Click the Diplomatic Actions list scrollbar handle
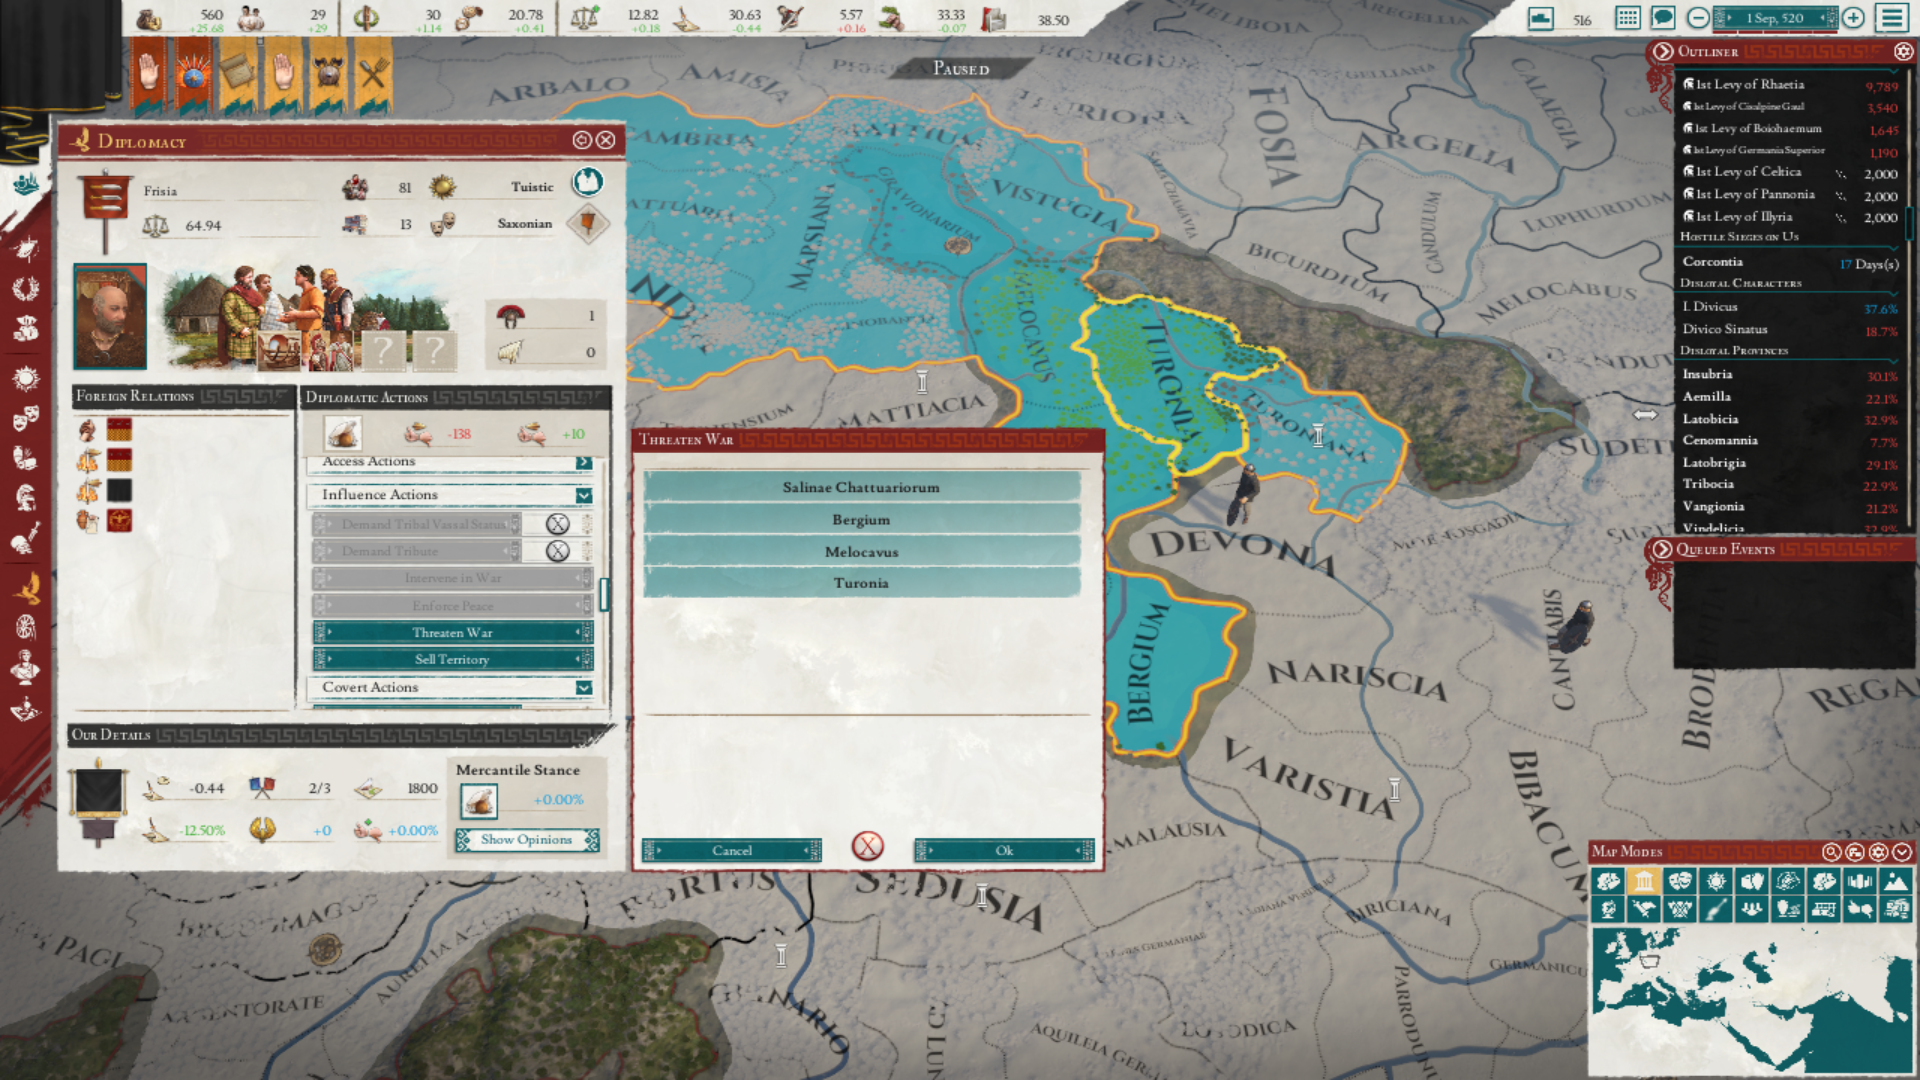This screenshot has height=1080, width=1920. click(x=604, y=594)
